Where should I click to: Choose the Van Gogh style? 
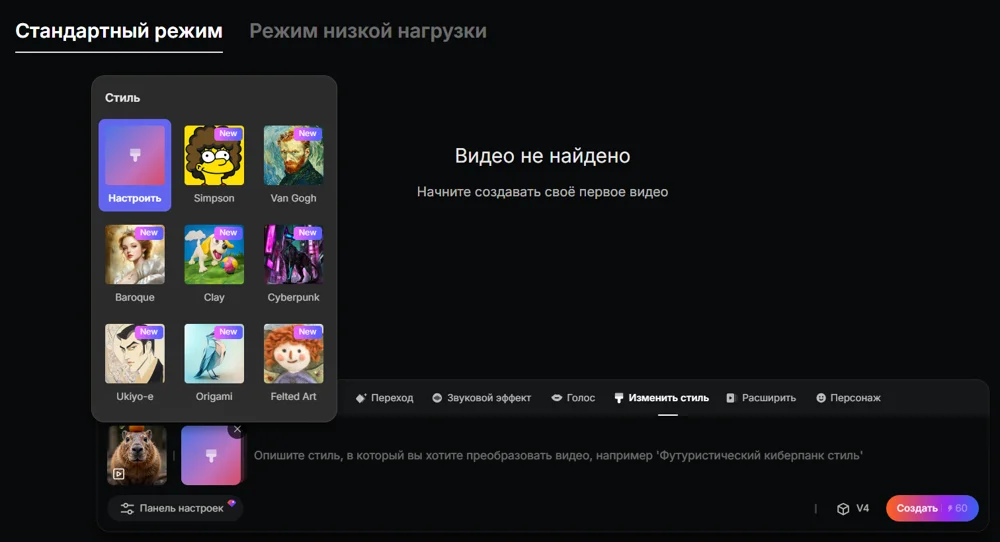tap(293, 156)
